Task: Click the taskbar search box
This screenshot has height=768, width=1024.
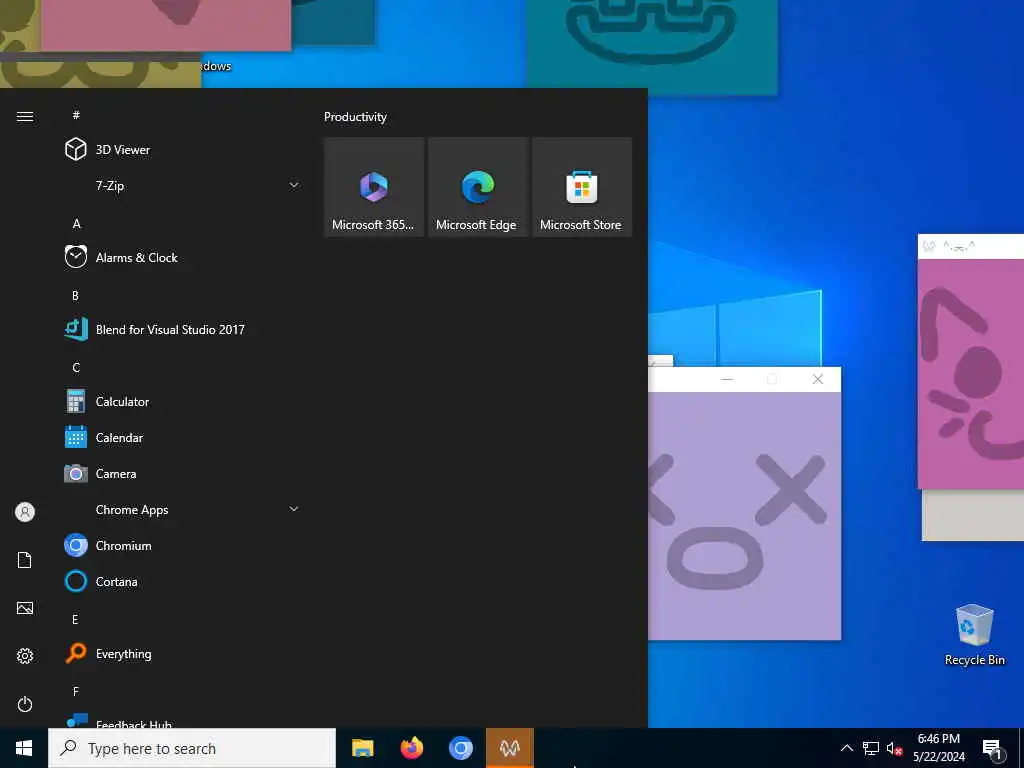Action: point(192,748)
